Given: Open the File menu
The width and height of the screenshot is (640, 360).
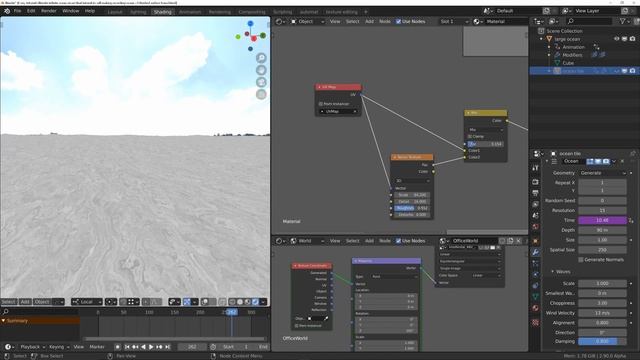Looking at the screenshot, I should point(17,11).
